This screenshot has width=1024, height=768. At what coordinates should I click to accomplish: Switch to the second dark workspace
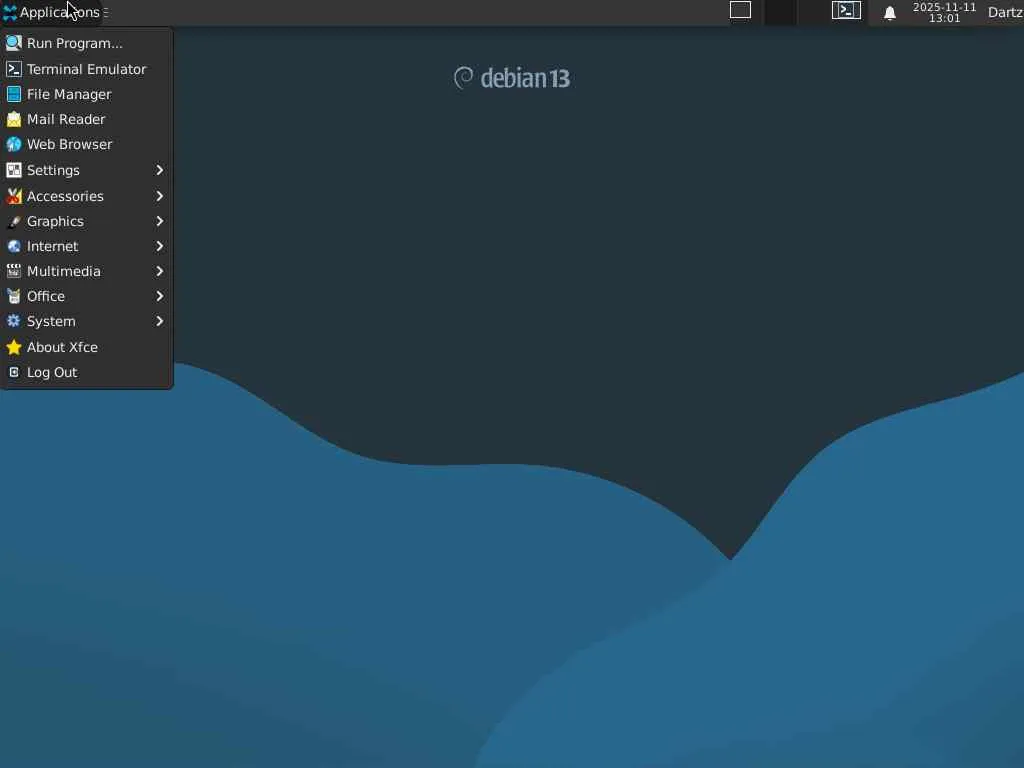click(x=780, y=12)
